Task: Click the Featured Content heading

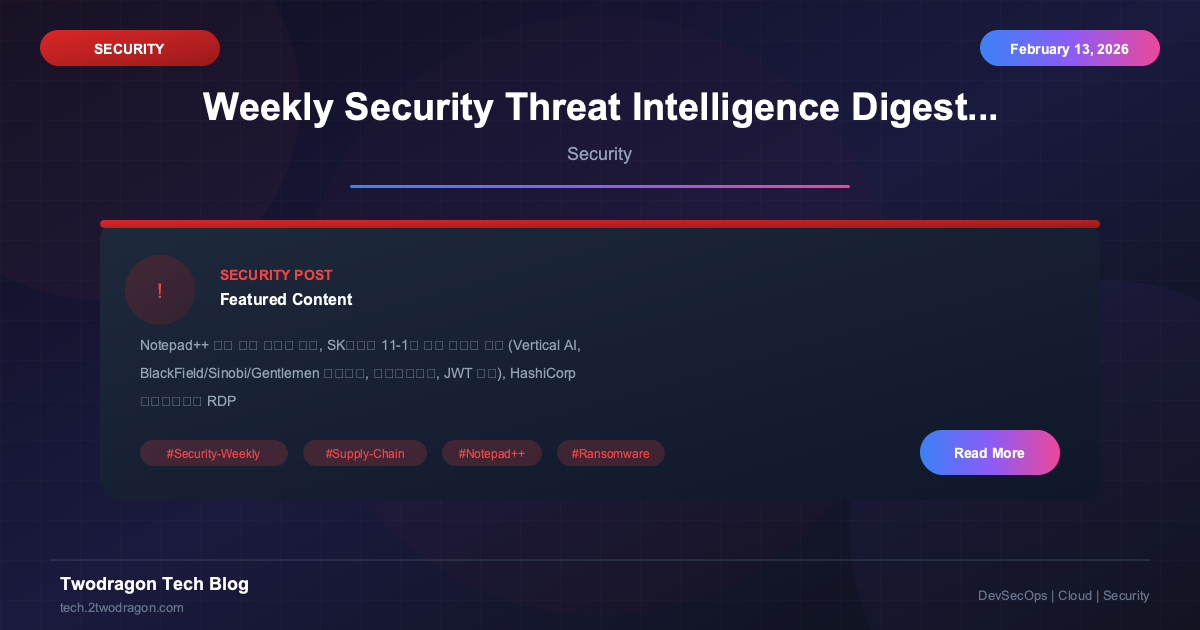Action: (286, 299)
